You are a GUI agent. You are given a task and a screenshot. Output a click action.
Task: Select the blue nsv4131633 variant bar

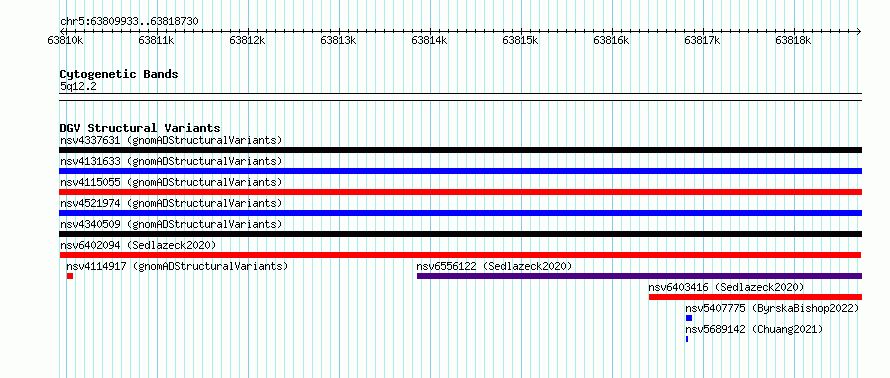(x=460, y=171)
